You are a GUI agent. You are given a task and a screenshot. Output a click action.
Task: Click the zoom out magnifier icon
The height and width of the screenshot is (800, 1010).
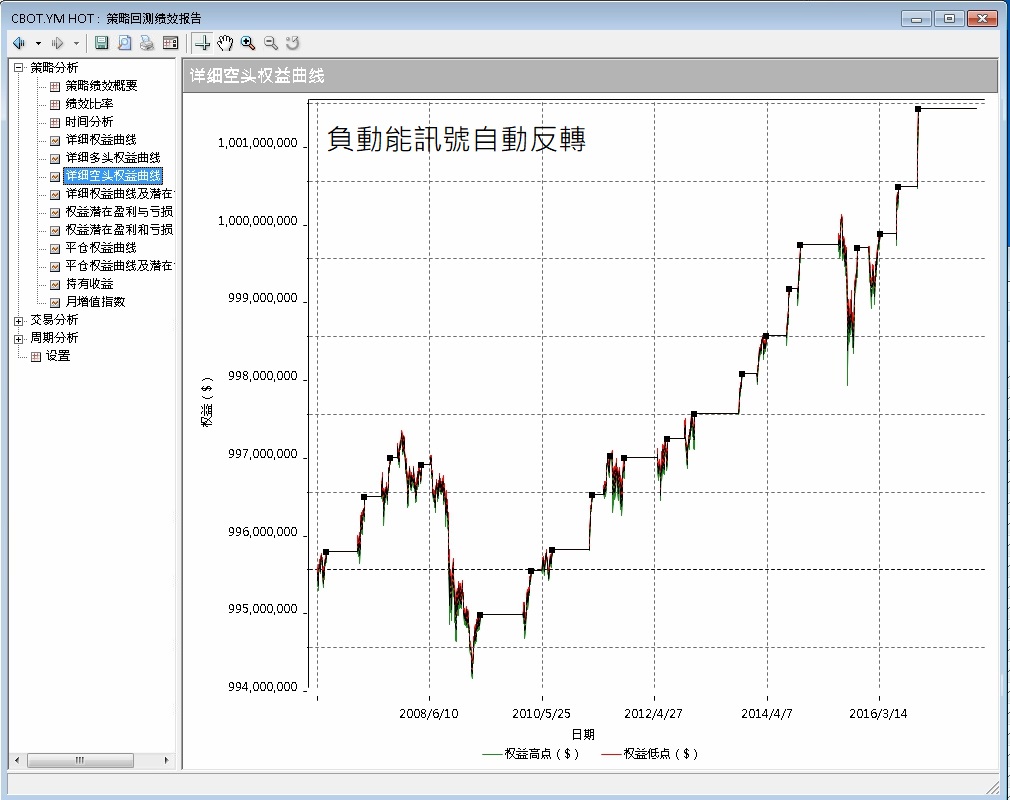click(x=270, y=43)
